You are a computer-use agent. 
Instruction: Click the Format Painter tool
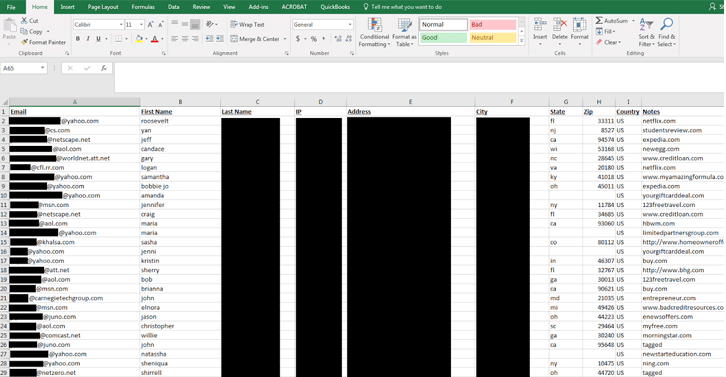coord(44,42)
